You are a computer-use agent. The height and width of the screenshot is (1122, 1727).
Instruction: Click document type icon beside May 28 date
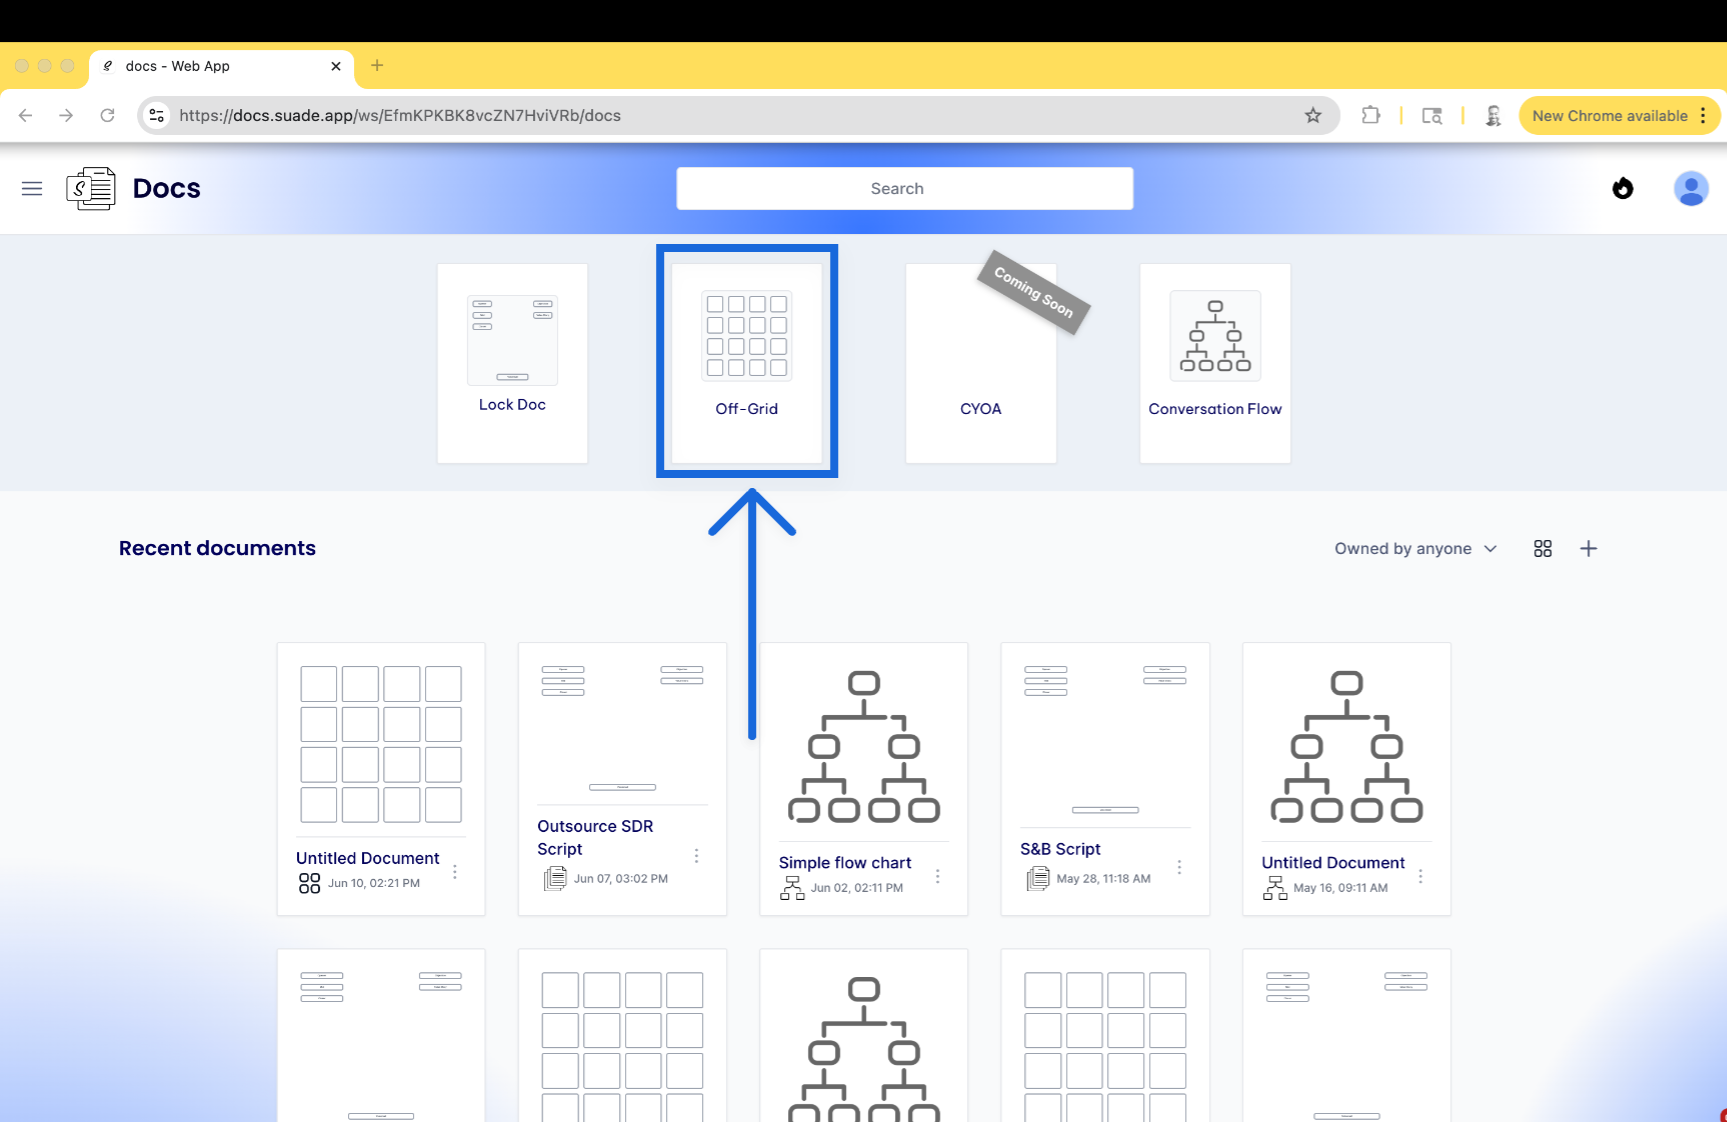tap(1037, 878)
